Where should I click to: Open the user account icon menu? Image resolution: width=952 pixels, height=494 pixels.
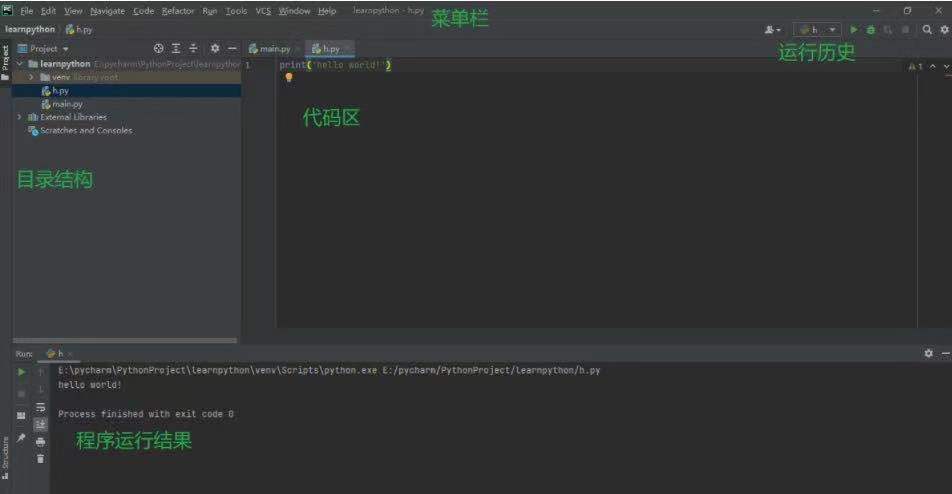[772, 30]
